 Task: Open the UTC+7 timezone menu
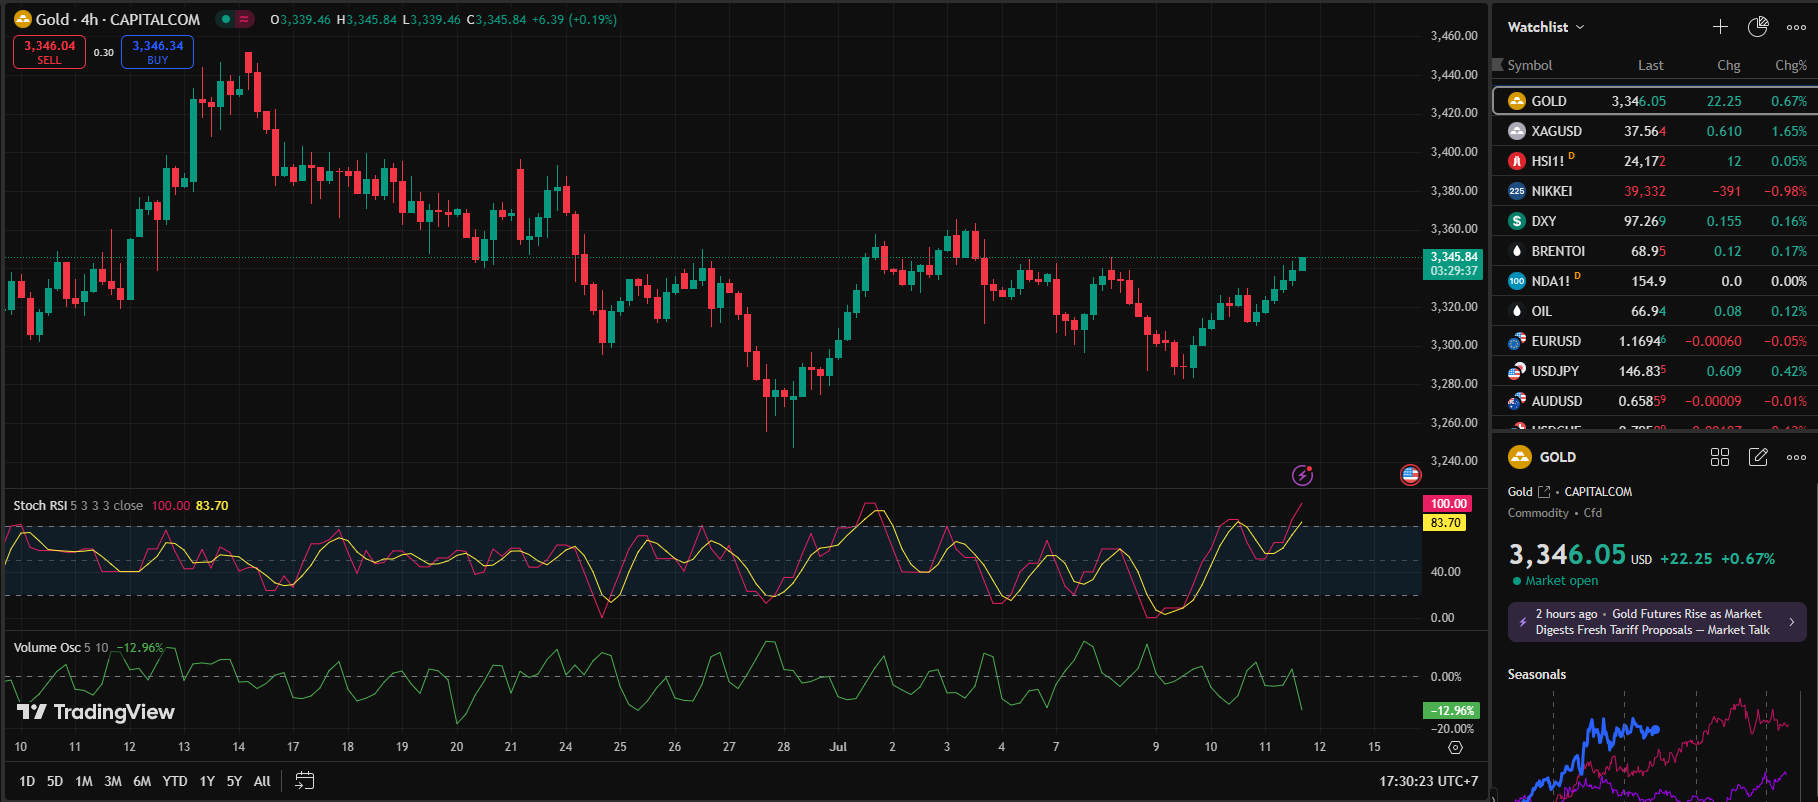1428,781
